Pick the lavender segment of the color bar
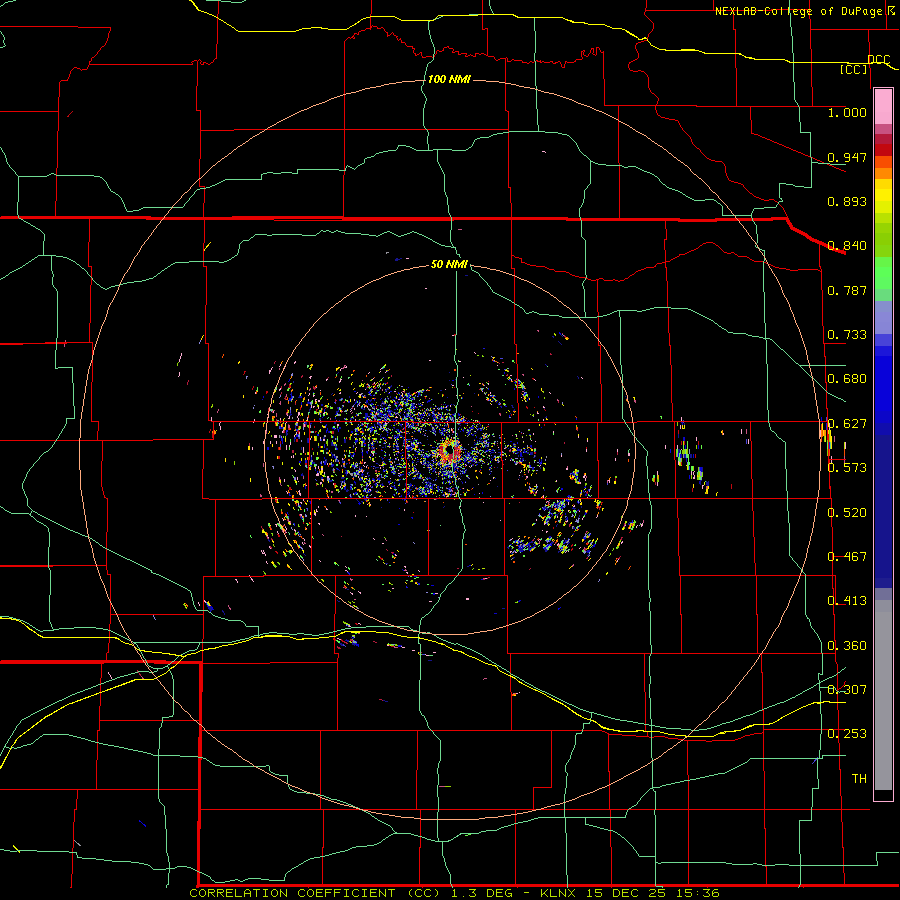 pos(883,317)
